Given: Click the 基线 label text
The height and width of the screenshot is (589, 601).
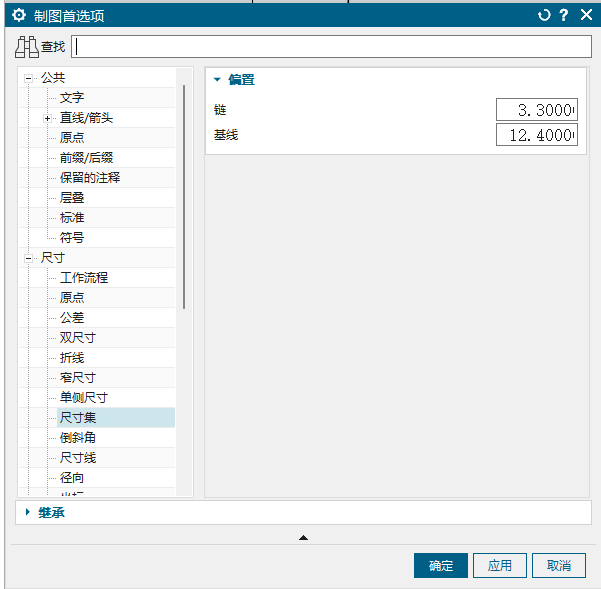Looking at the screenshot, I should point(226,135).
